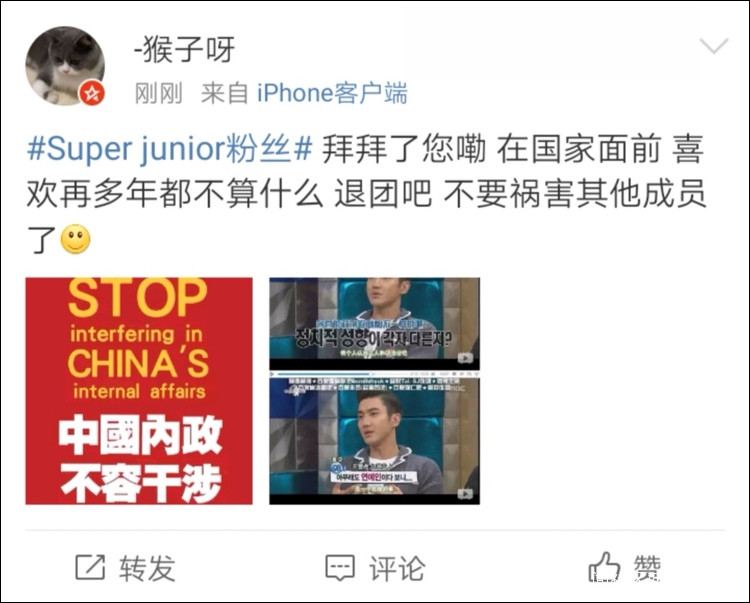Open the cat profile avatar
Screen dimensions: 750x603
pos(65,66)
